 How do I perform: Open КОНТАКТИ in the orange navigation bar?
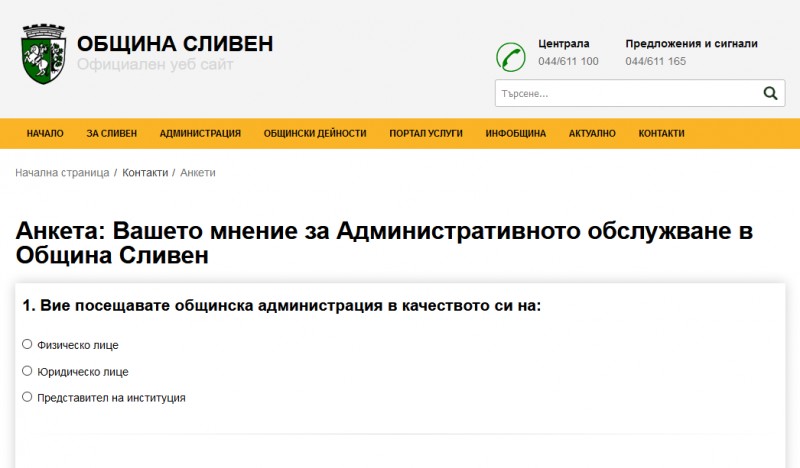(661, 133)
